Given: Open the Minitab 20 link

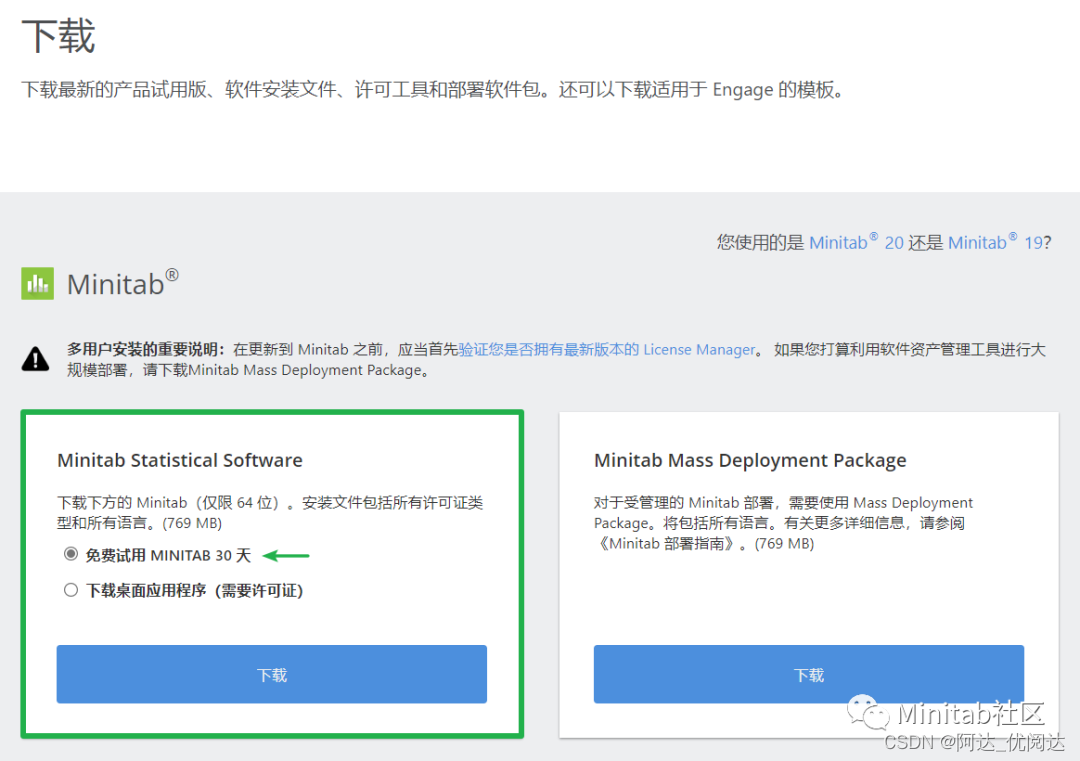Looking at the screenshot, I should point(856,242).
